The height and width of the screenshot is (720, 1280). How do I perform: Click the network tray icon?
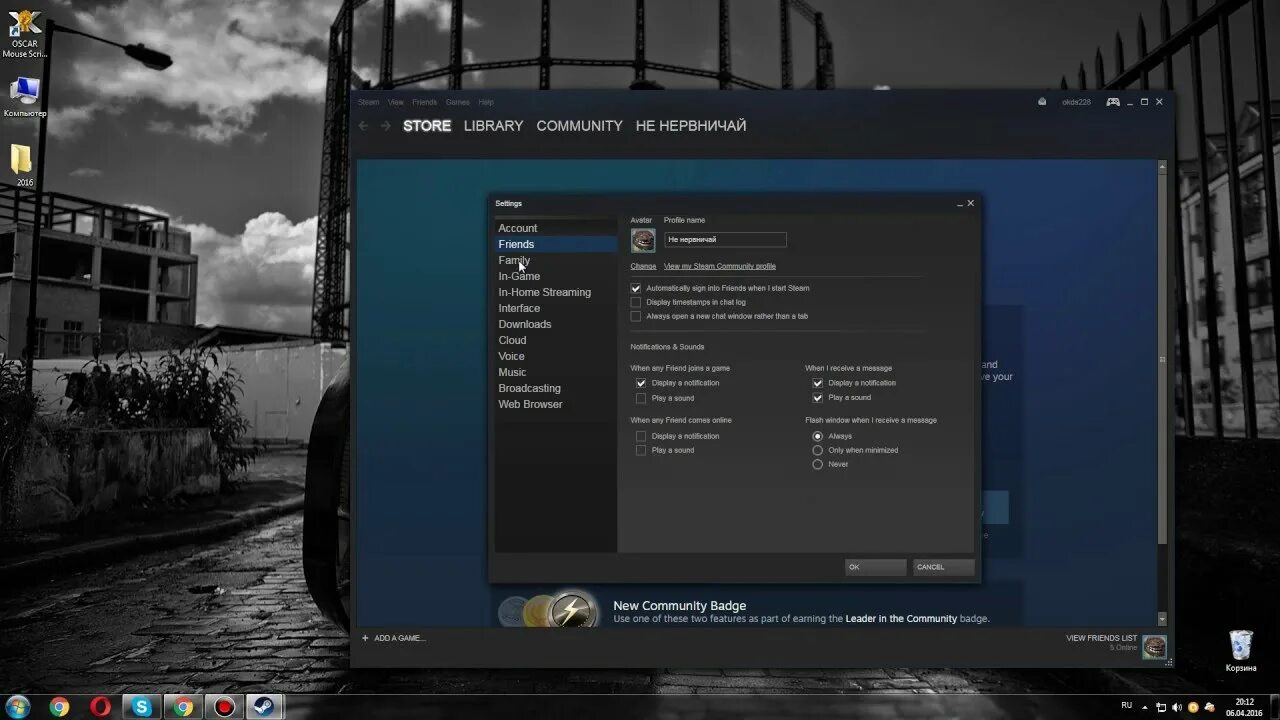point(1161,707)
